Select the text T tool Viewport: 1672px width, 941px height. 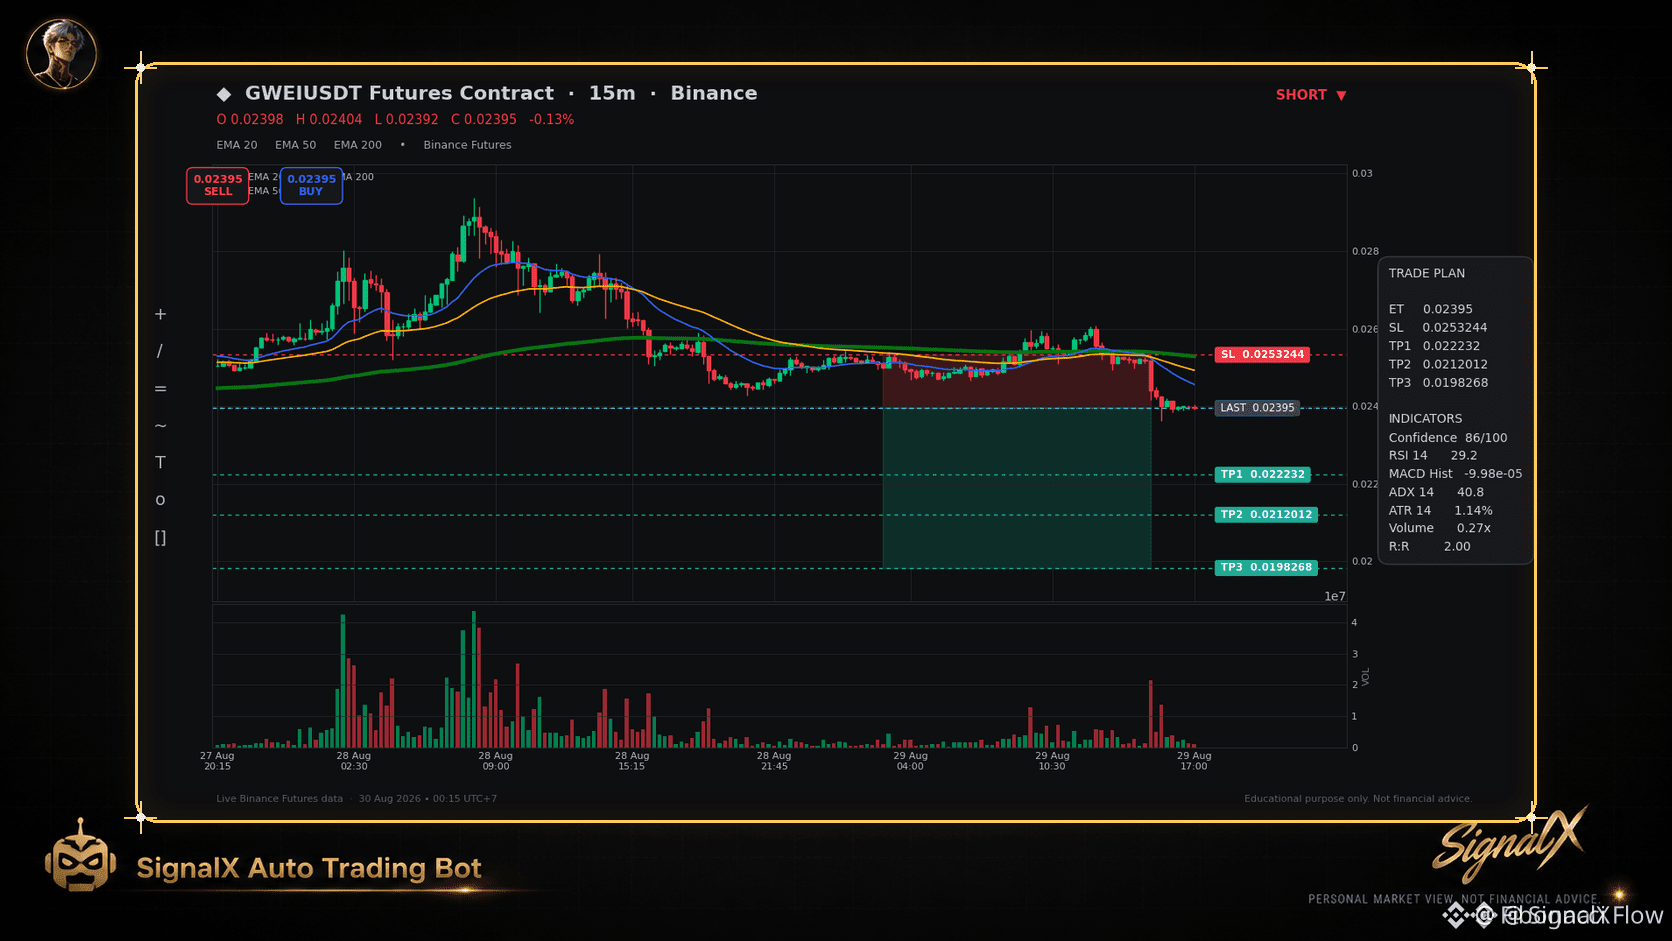coord(160,463)
